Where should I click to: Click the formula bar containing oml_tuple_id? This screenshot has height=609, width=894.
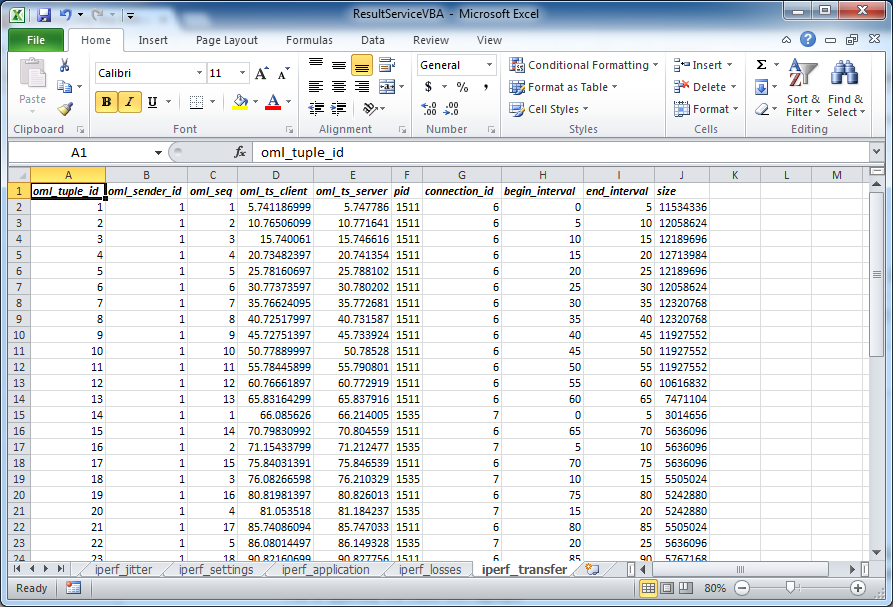561,152
